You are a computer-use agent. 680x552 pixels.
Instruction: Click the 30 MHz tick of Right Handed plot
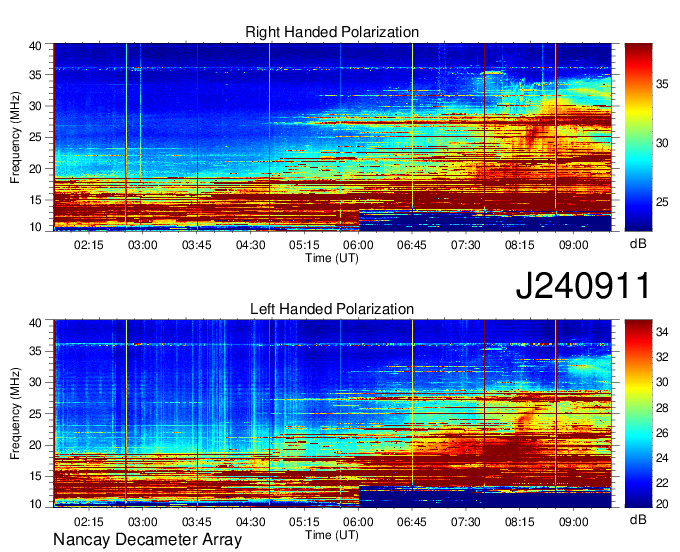(35, 106)
